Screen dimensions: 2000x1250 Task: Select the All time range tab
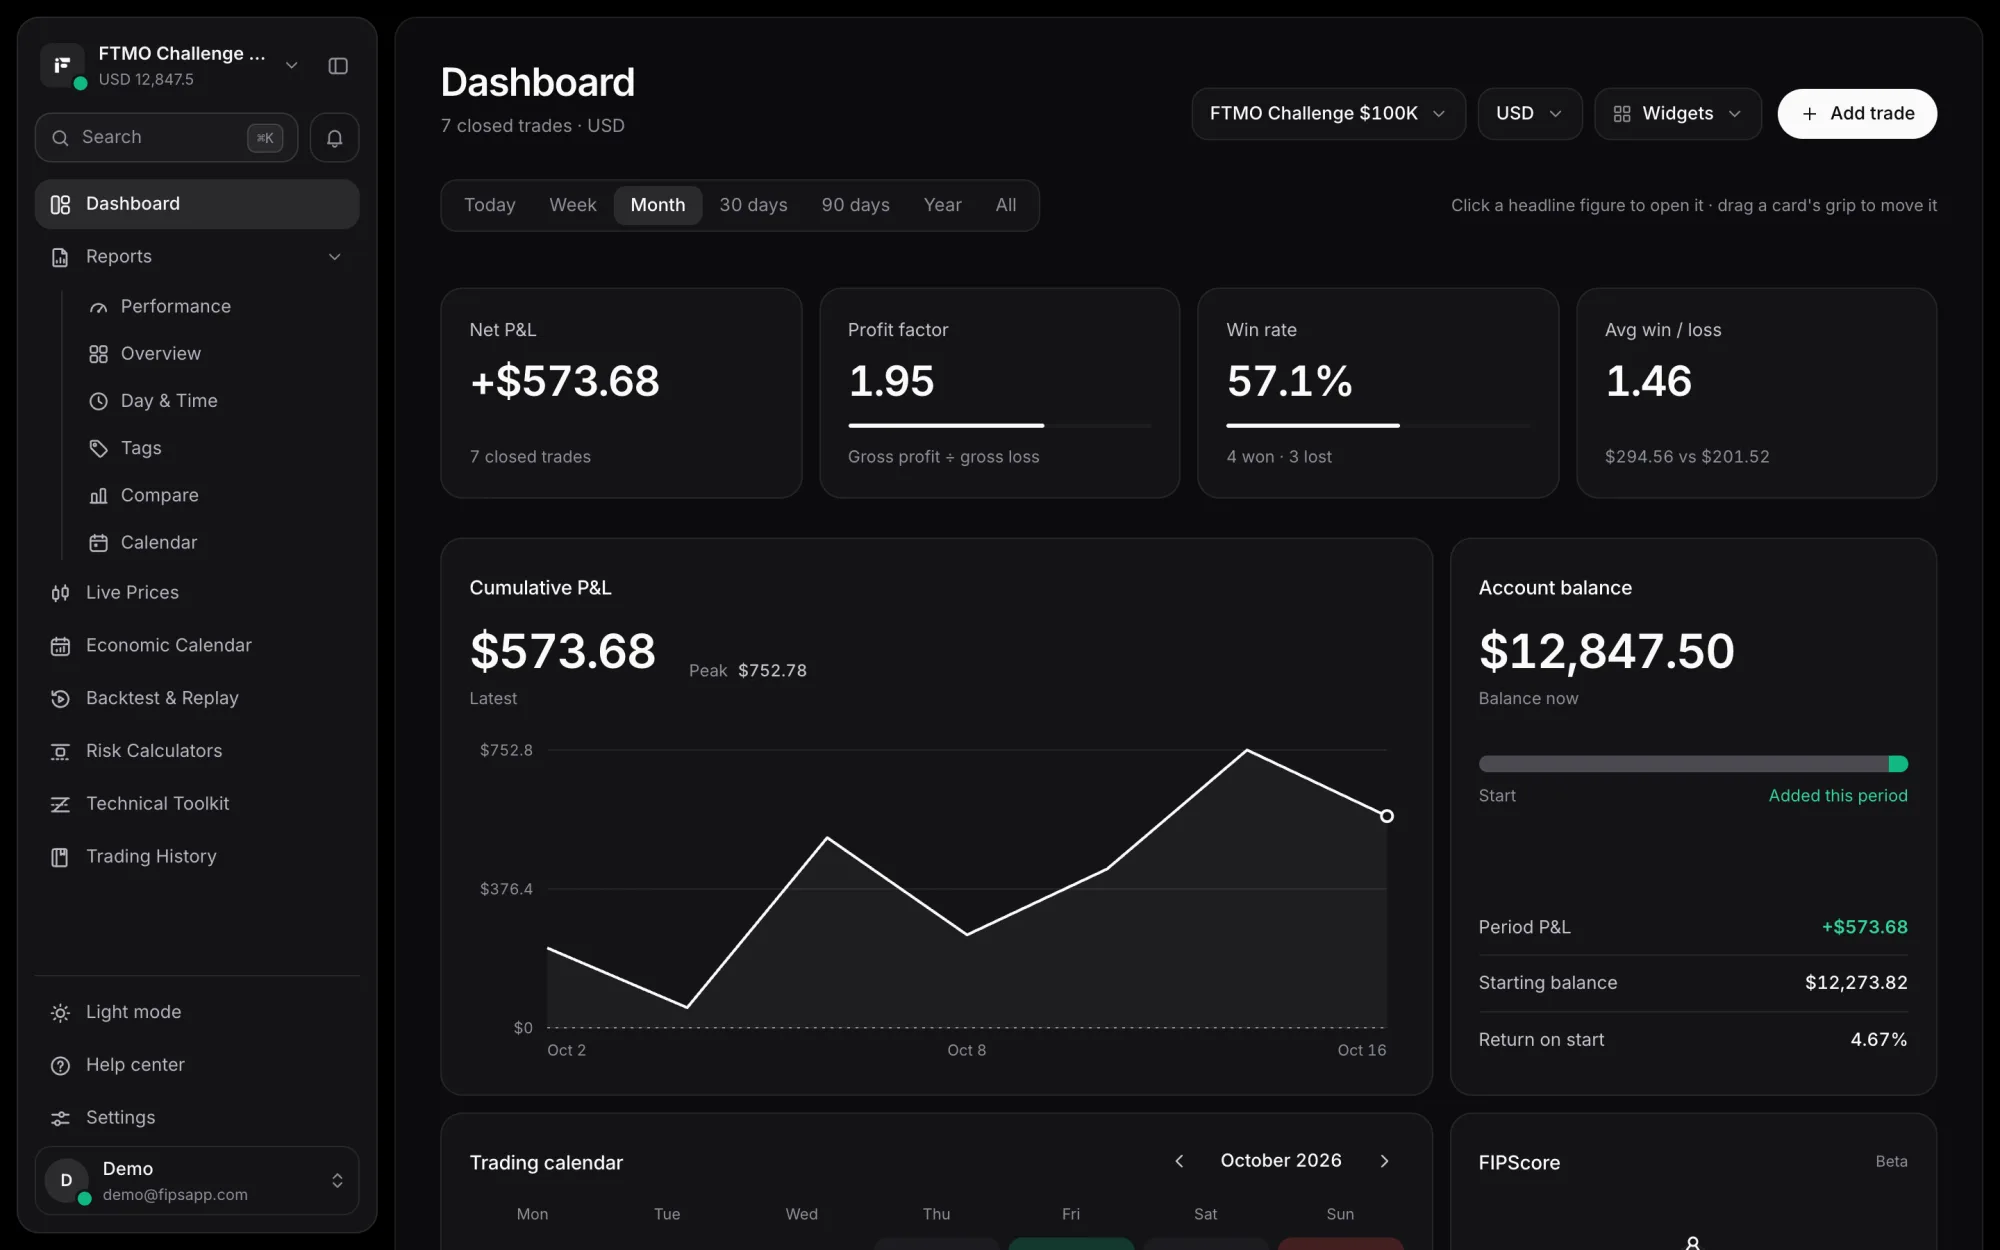tap(1006, 205)
